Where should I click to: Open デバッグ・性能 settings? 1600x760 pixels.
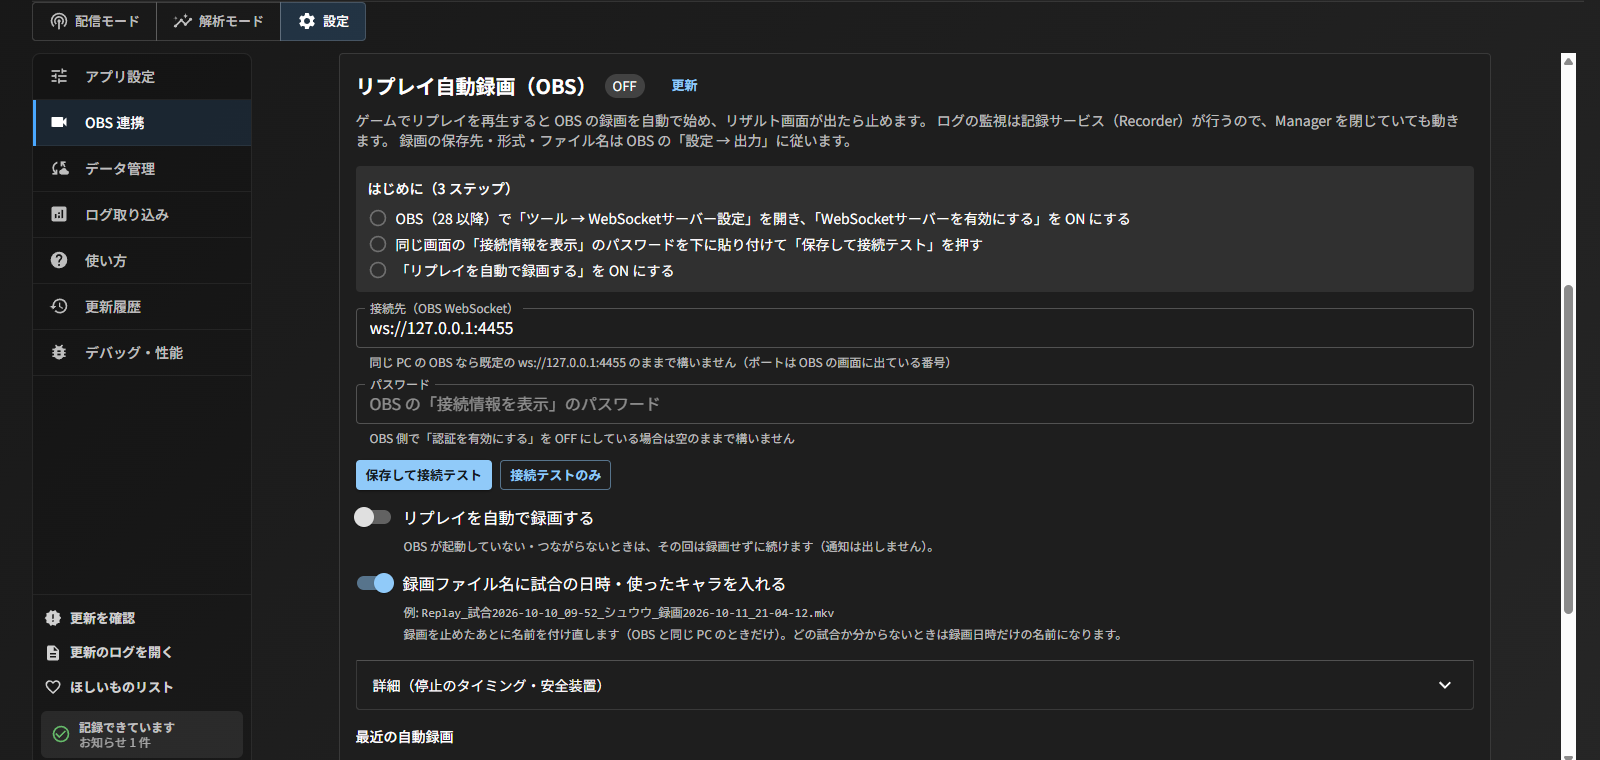coord(142,352)
